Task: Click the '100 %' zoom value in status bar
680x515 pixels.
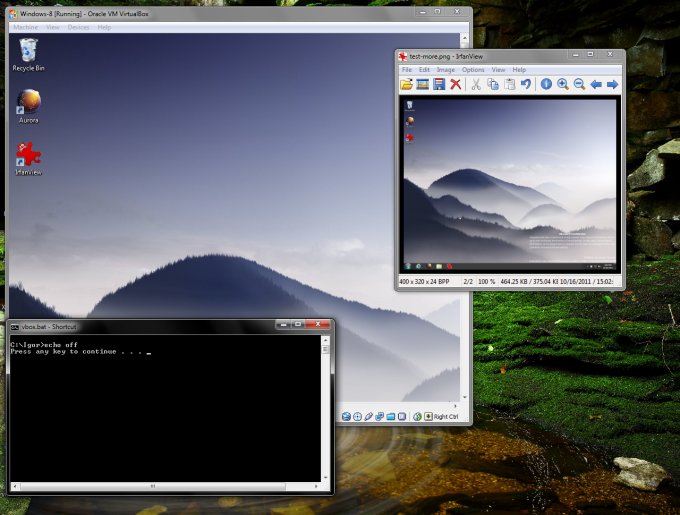Action: (487, 282)
